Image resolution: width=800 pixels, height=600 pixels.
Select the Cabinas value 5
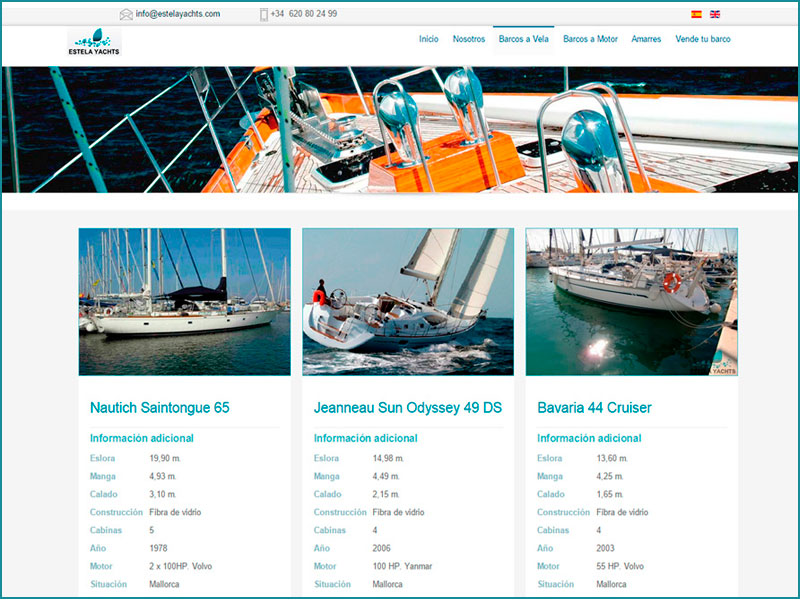point(152,530)
